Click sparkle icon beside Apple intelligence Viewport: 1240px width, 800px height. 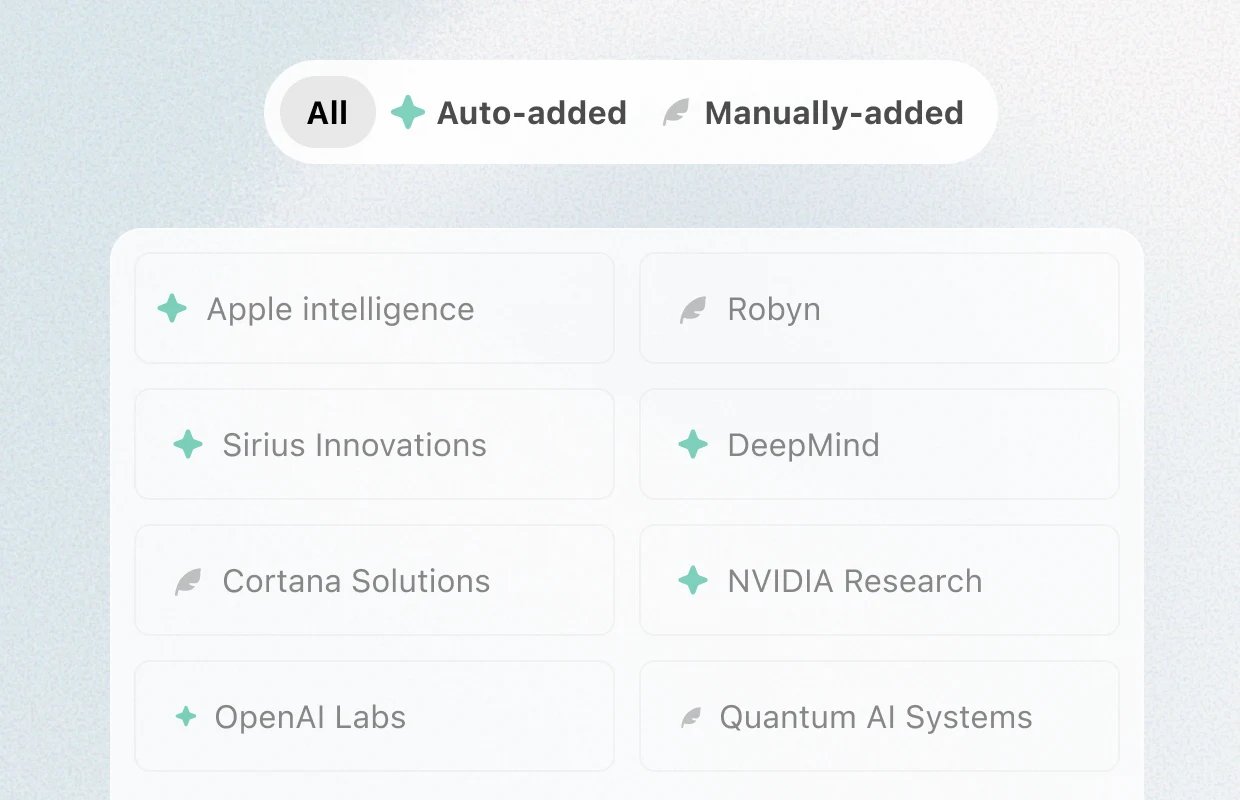pos(173,309)
